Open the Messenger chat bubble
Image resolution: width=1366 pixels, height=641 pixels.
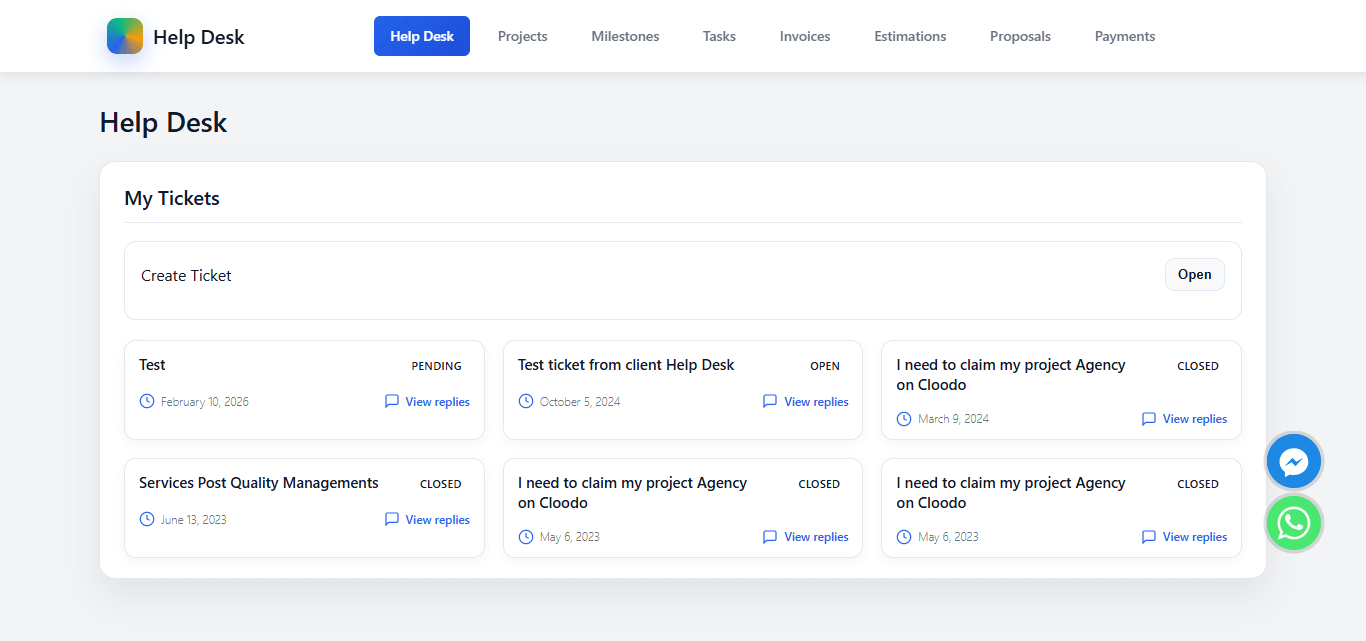[1294, 462]
